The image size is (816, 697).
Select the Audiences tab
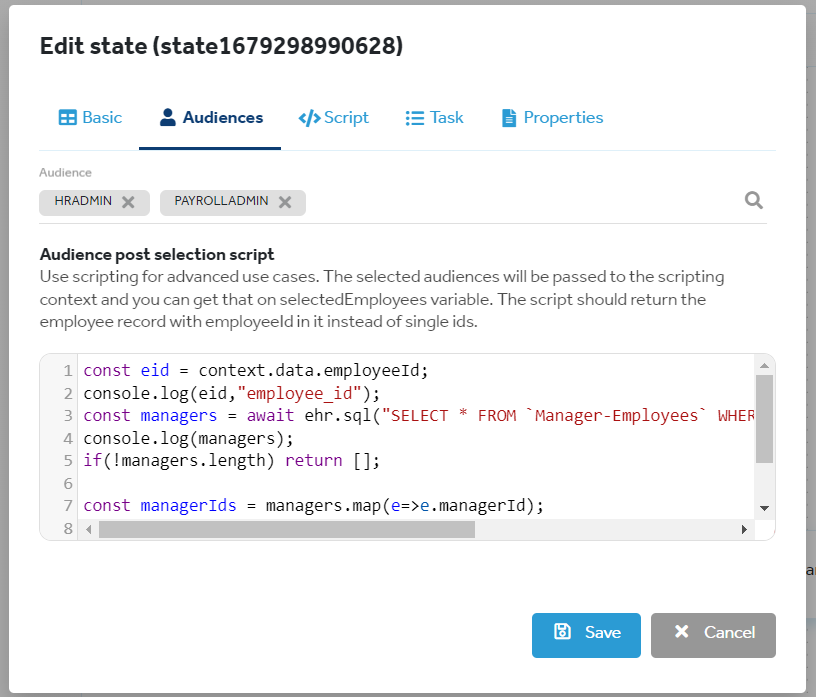(x=210, y=118)
